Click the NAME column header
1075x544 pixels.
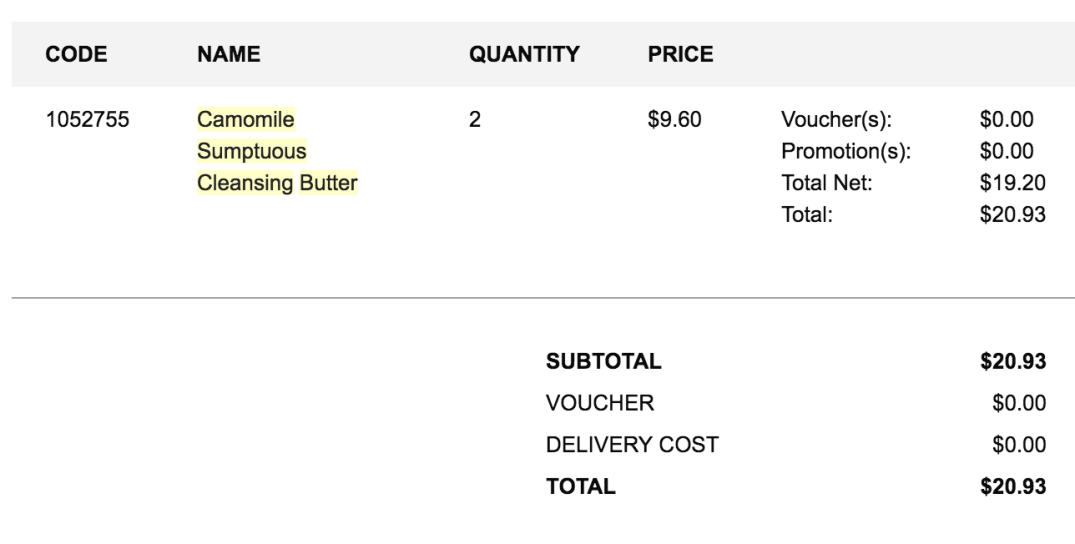(228, 55)
